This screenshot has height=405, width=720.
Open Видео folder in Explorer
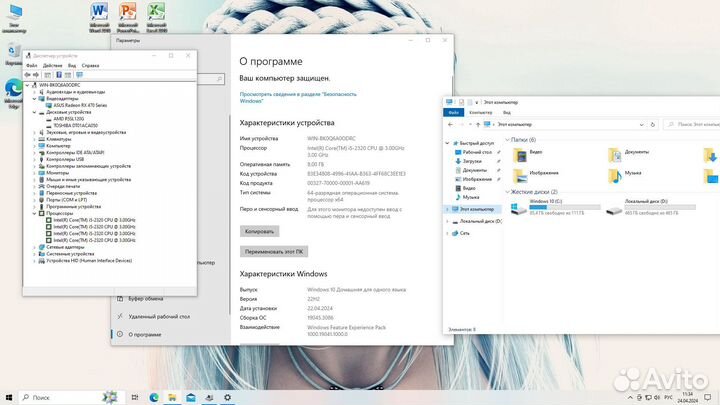point(528,155)
